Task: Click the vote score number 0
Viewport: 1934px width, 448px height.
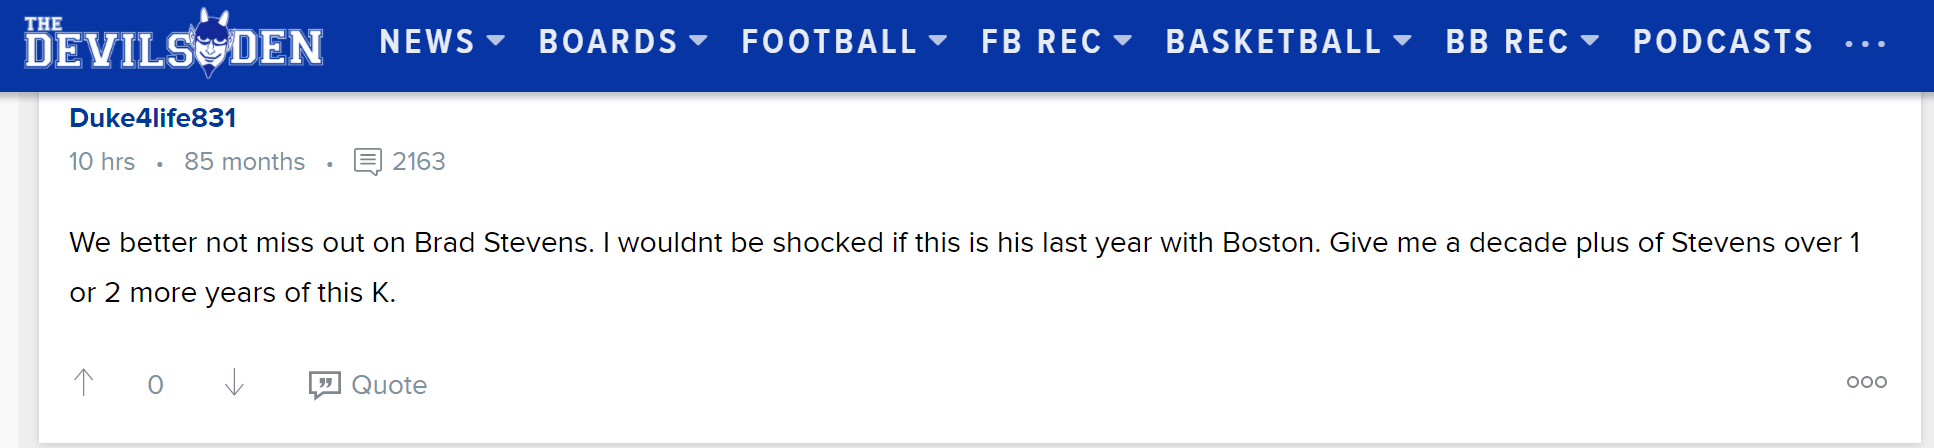Action: [x=155, y=385]
